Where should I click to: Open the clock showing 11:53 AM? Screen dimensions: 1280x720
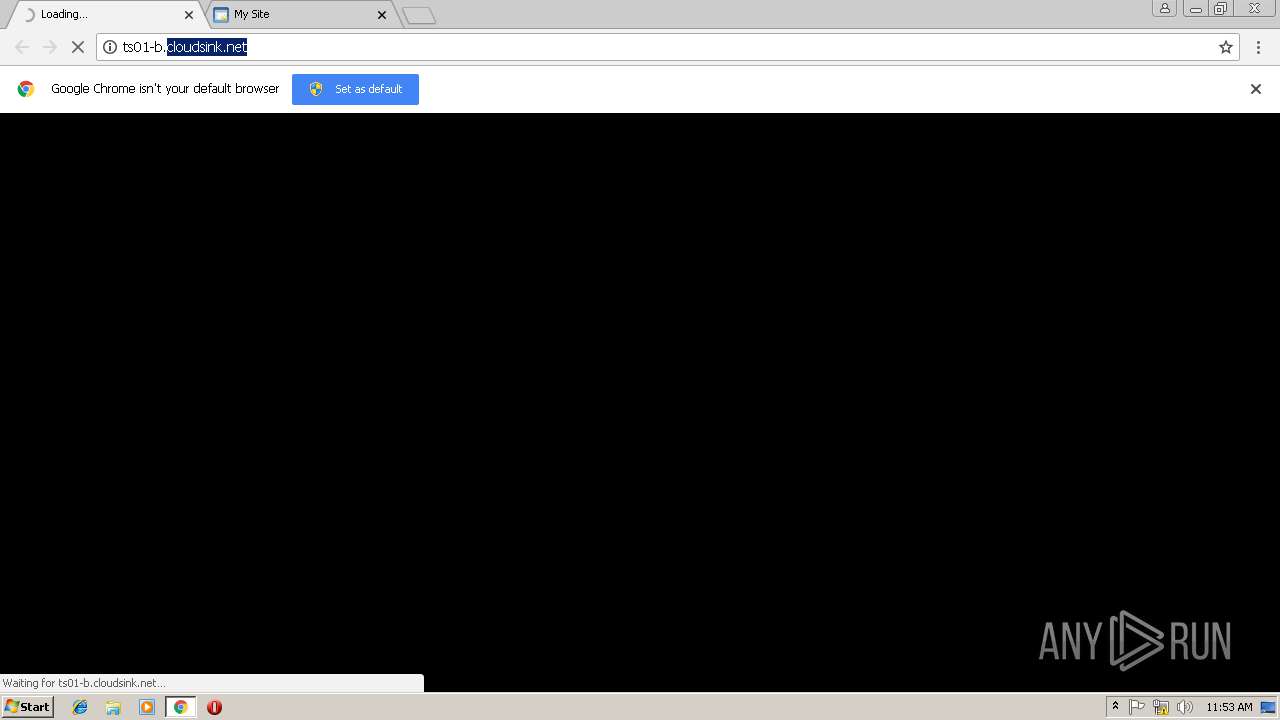pos(1229,707)
